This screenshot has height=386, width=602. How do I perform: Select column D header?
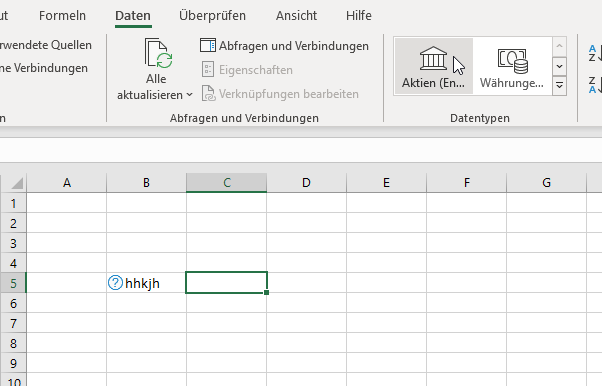(306, 183)
